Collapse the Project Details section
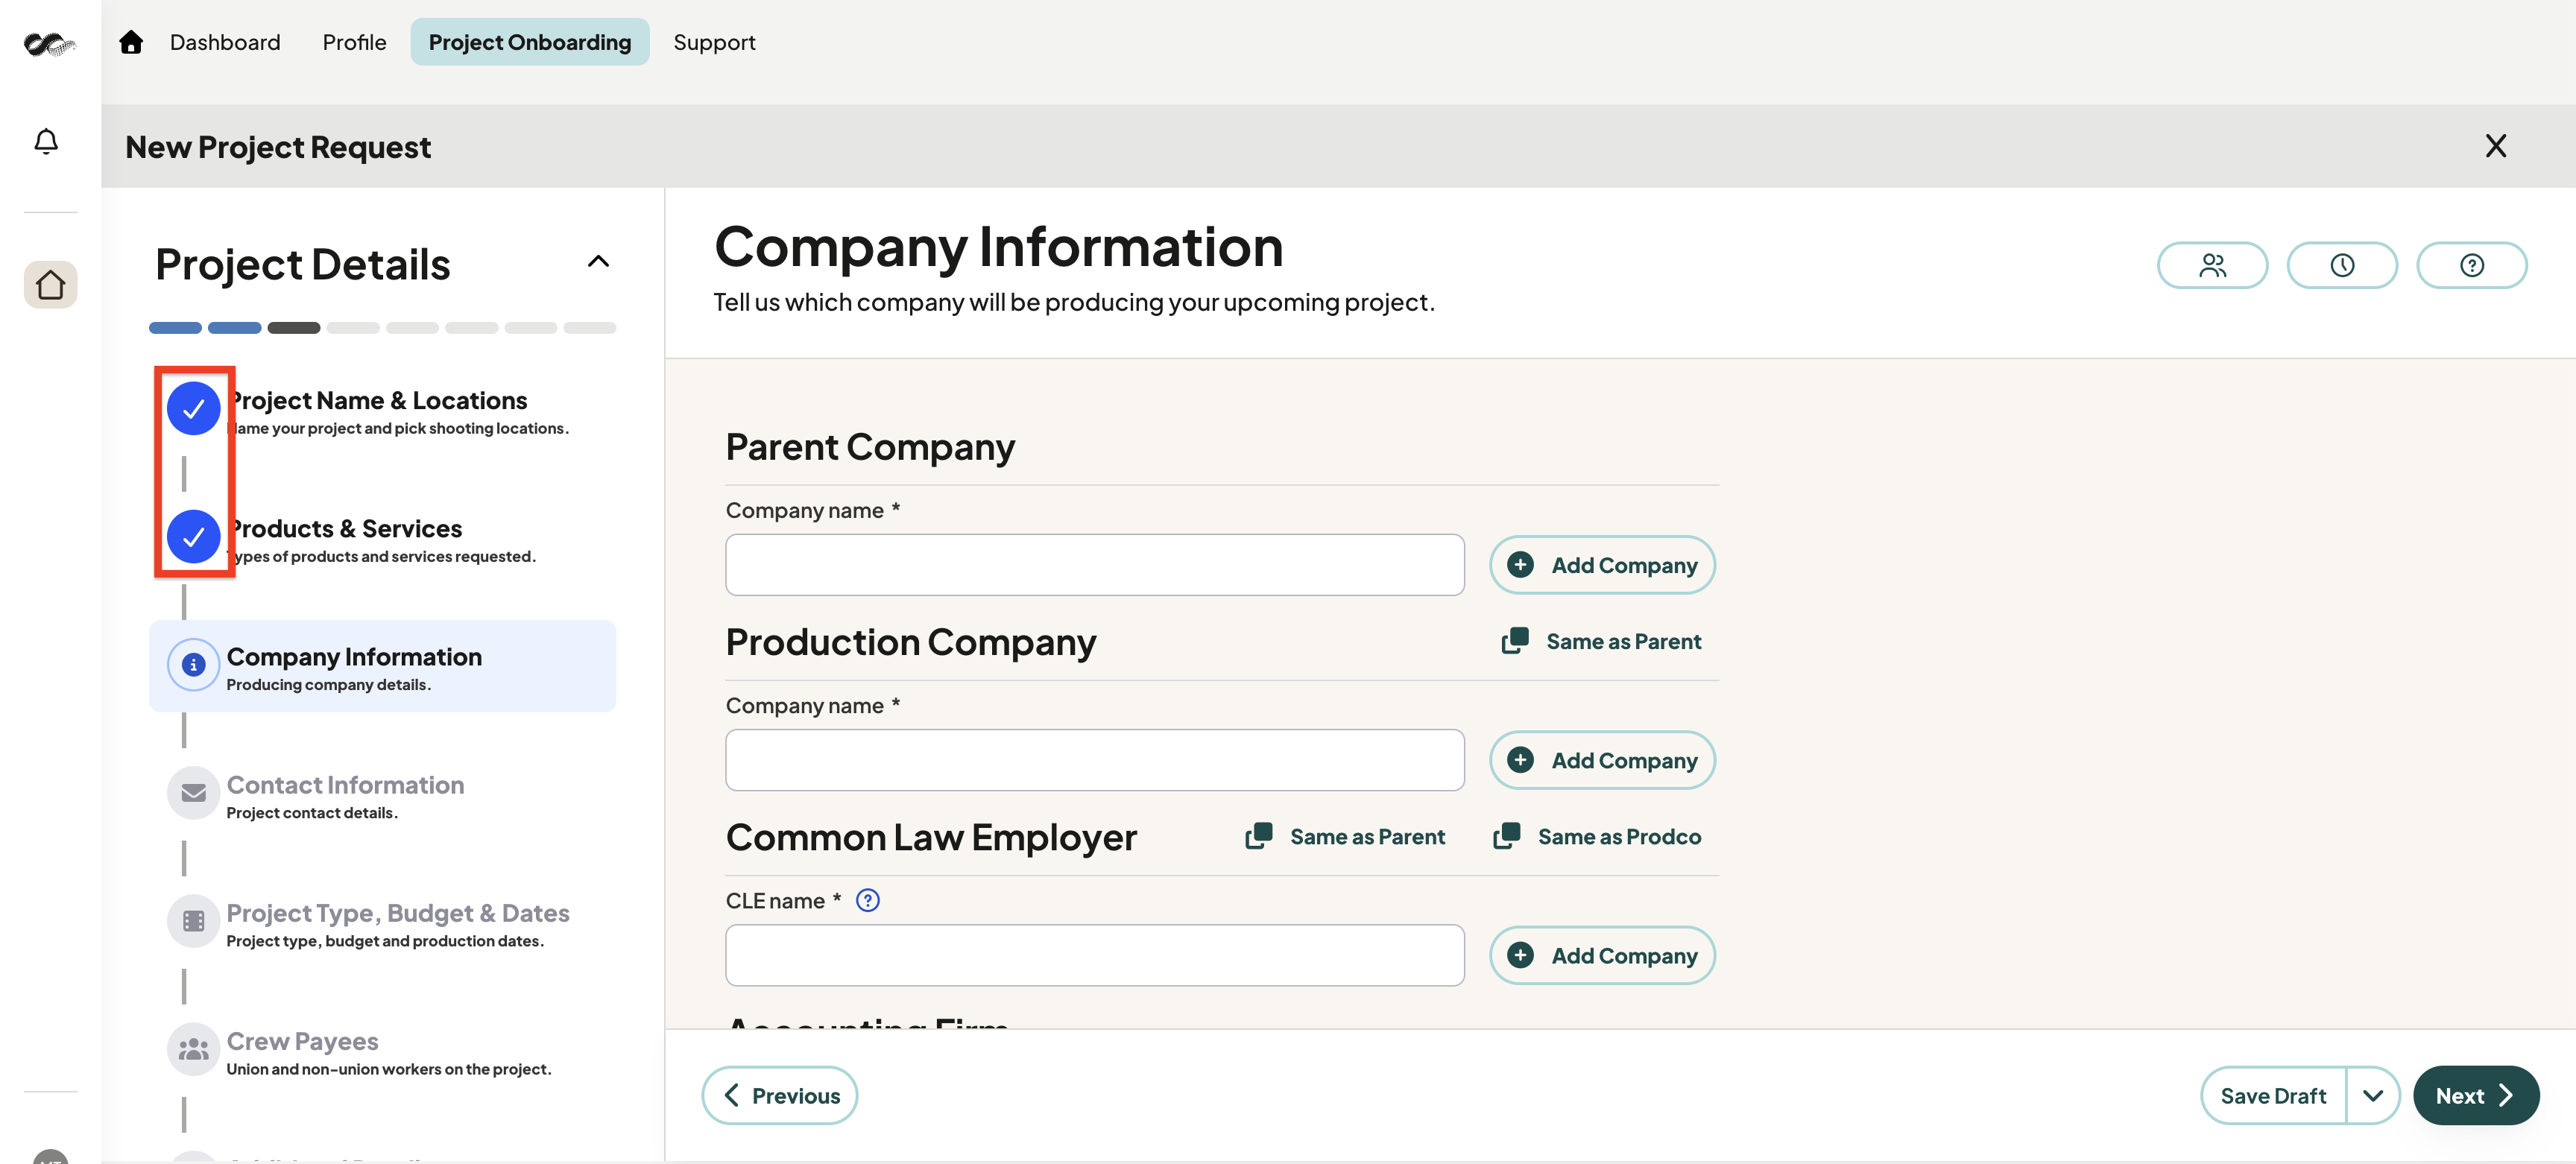This screenshot has width=2576, height=1164. point(598,262)
